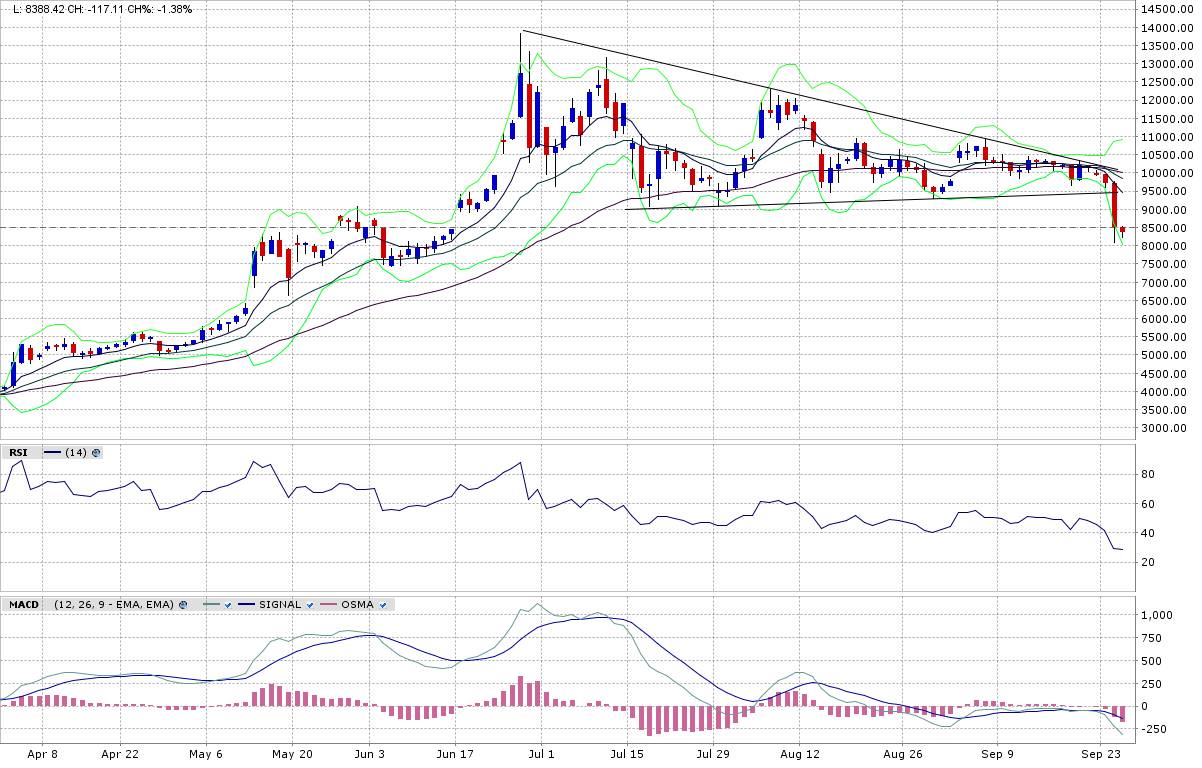Click the dashed current price line
Viewport: 1202px width, 768px height.
[x=600, y=228]
